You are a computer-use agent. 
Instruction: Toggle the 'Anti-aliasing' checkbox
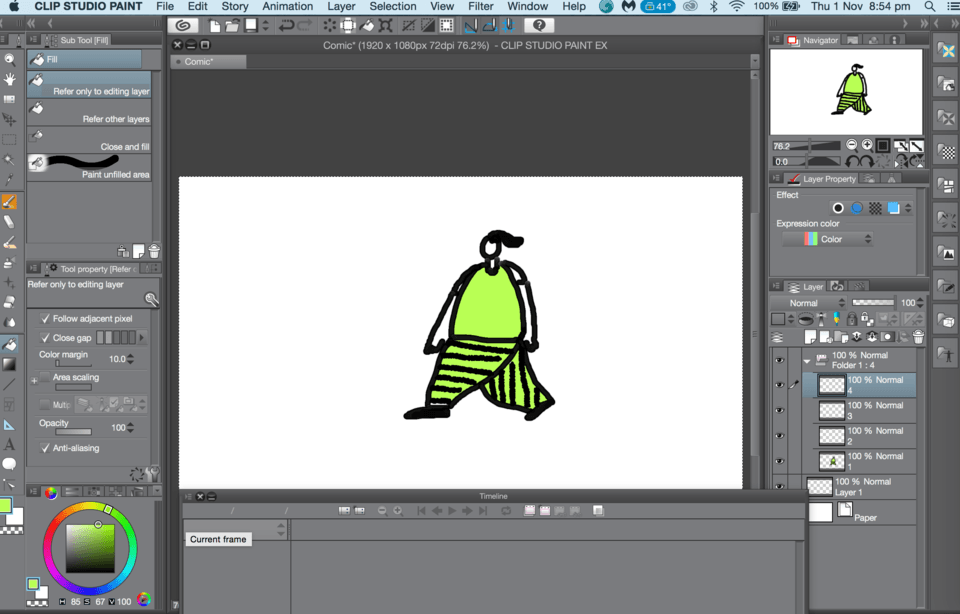[45, 448]
